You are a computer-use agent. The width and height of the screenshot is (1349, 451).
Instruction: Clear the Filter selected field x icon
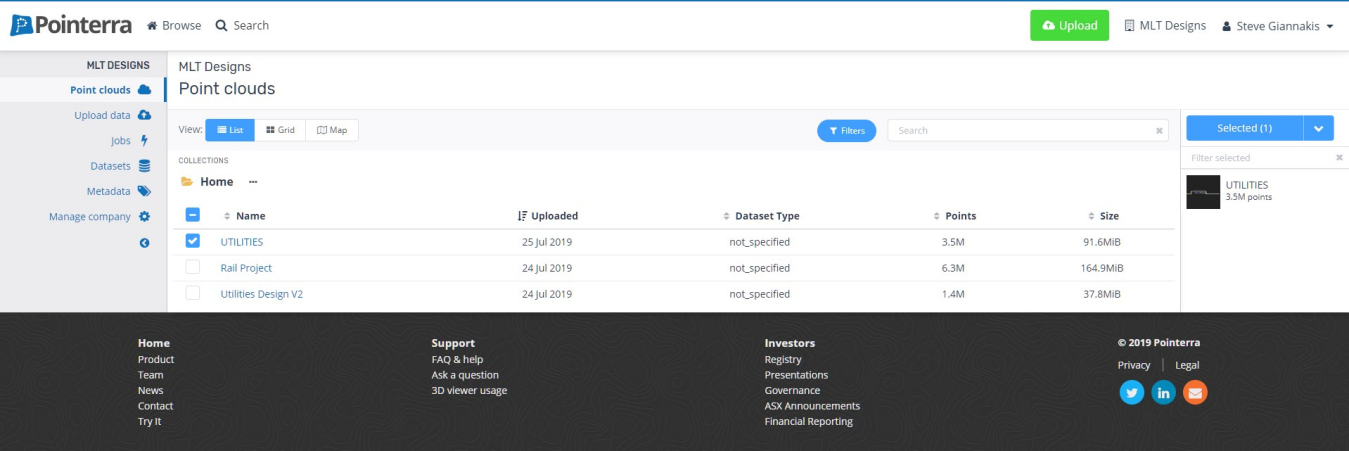pyautogui.click(x=1339, y=158)
